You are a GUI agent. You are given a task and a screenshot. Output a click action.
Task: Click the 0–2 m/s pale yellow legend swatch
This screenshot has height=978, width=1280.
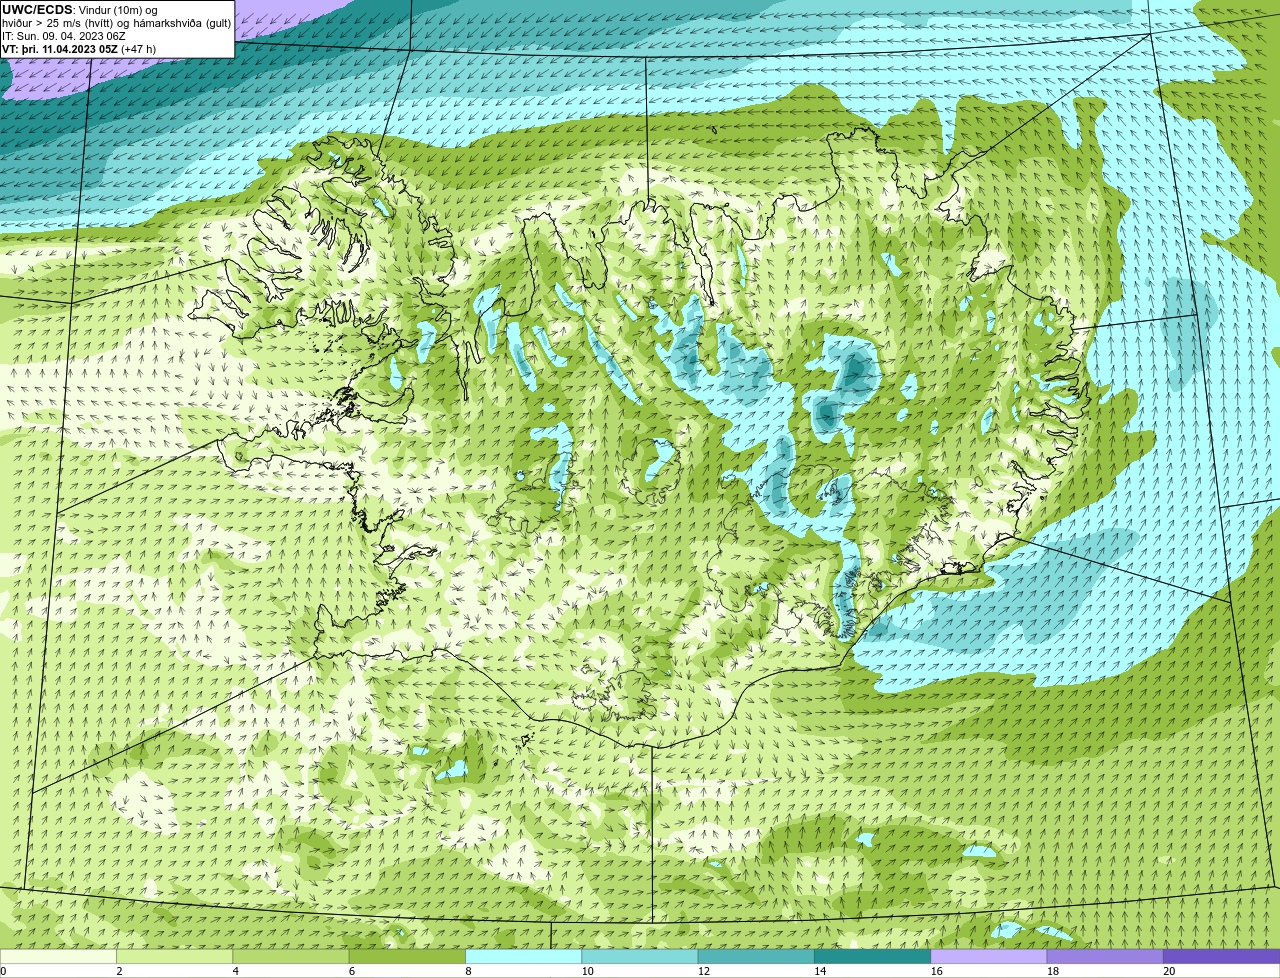pyautogui.click(x=58, y=956)
